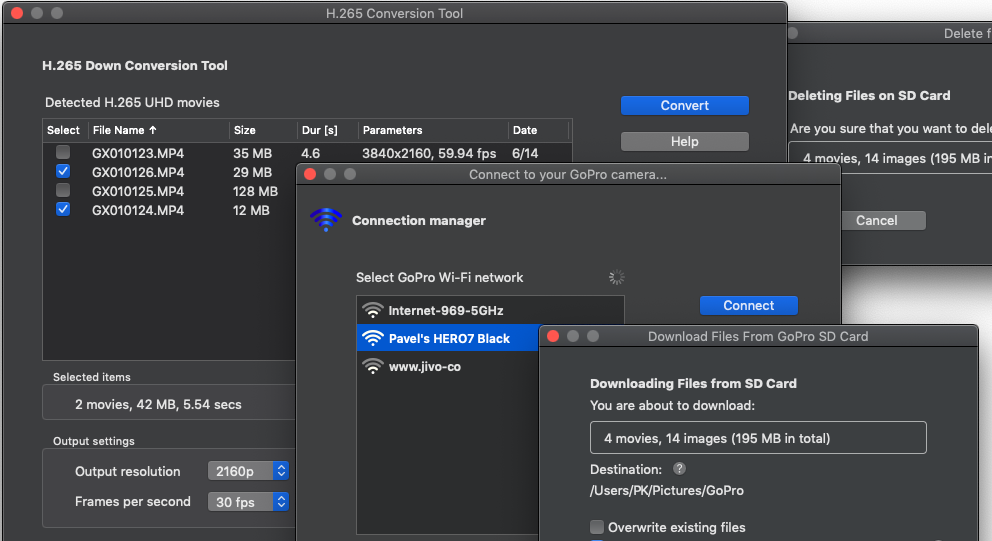Click the blue Connection manager Wi-Fi icon
992x541 pixels.
click(x=326, y=220)
